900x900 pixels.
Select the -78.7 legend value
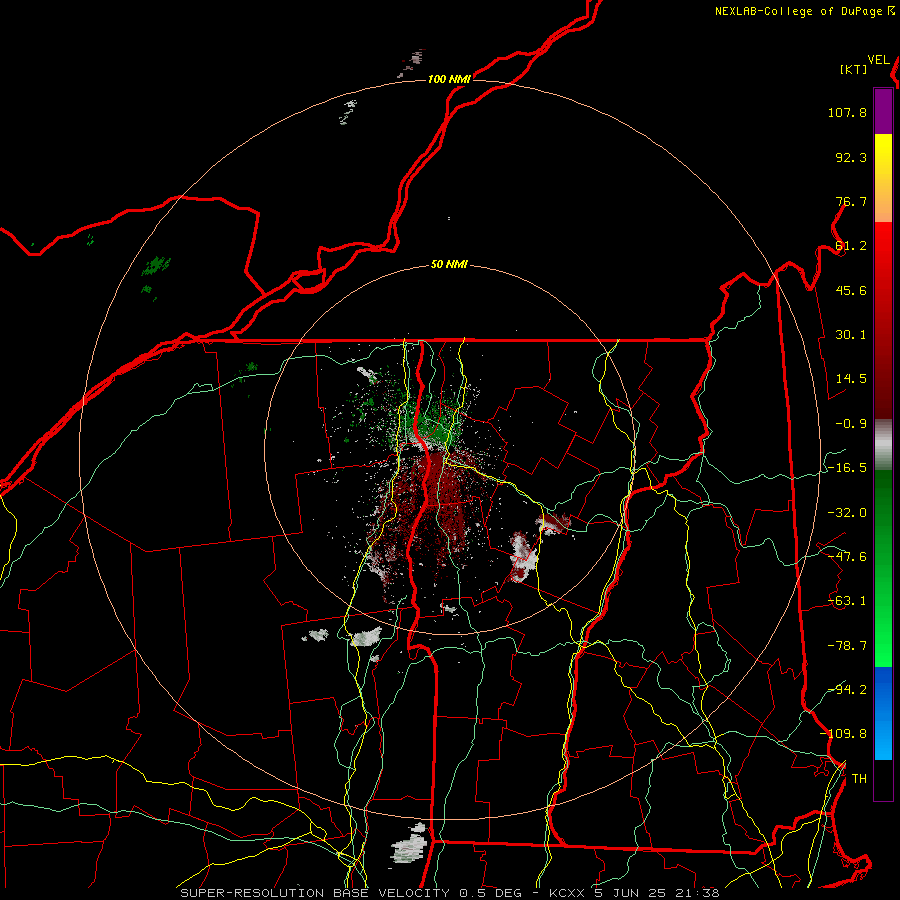tap(847, 646)
